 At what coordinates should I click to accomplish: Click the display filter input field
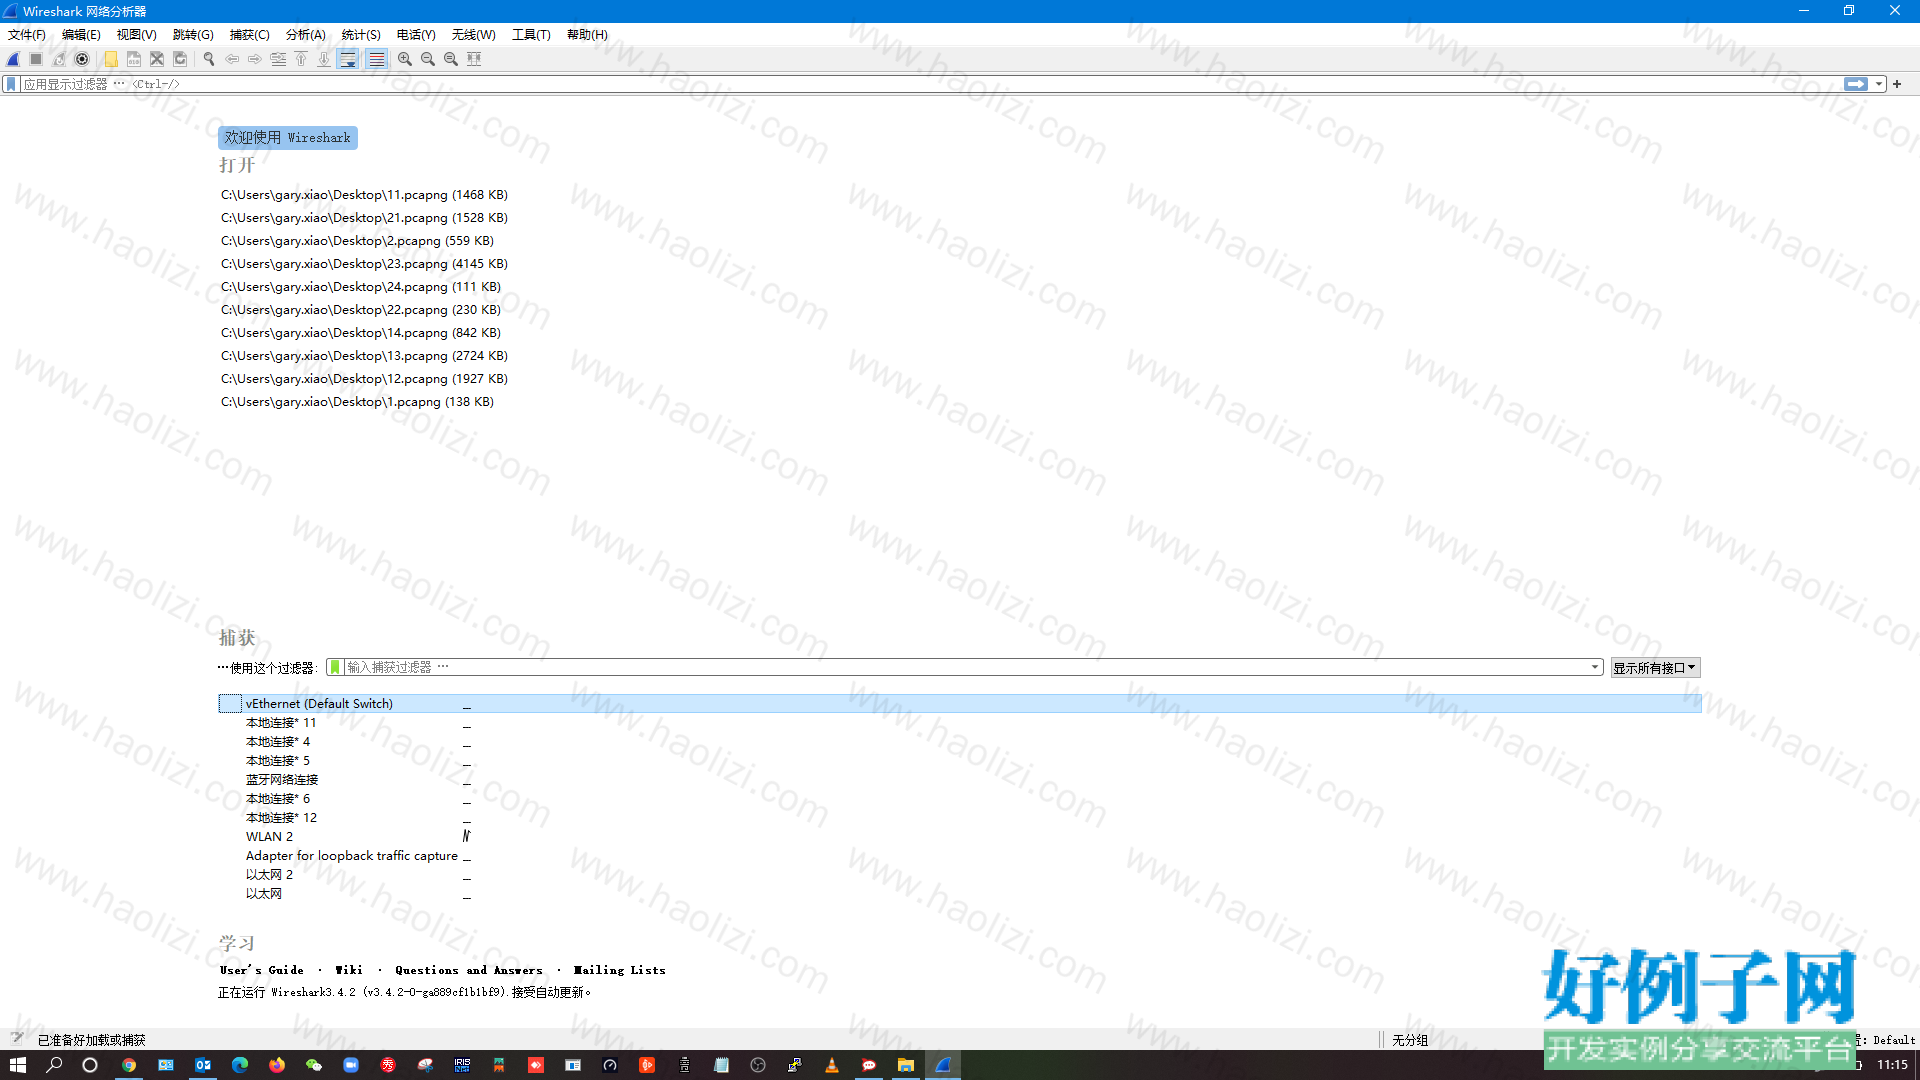pyautogui.click(x=930, y=84)
